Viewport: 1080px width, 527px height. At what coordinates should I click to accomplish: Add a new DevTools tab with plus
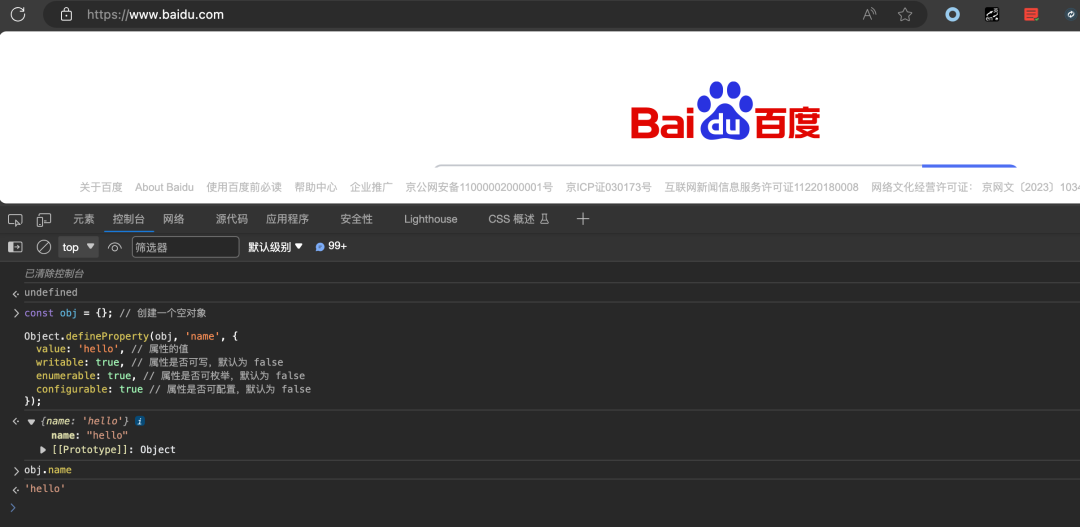click(583, 219)
